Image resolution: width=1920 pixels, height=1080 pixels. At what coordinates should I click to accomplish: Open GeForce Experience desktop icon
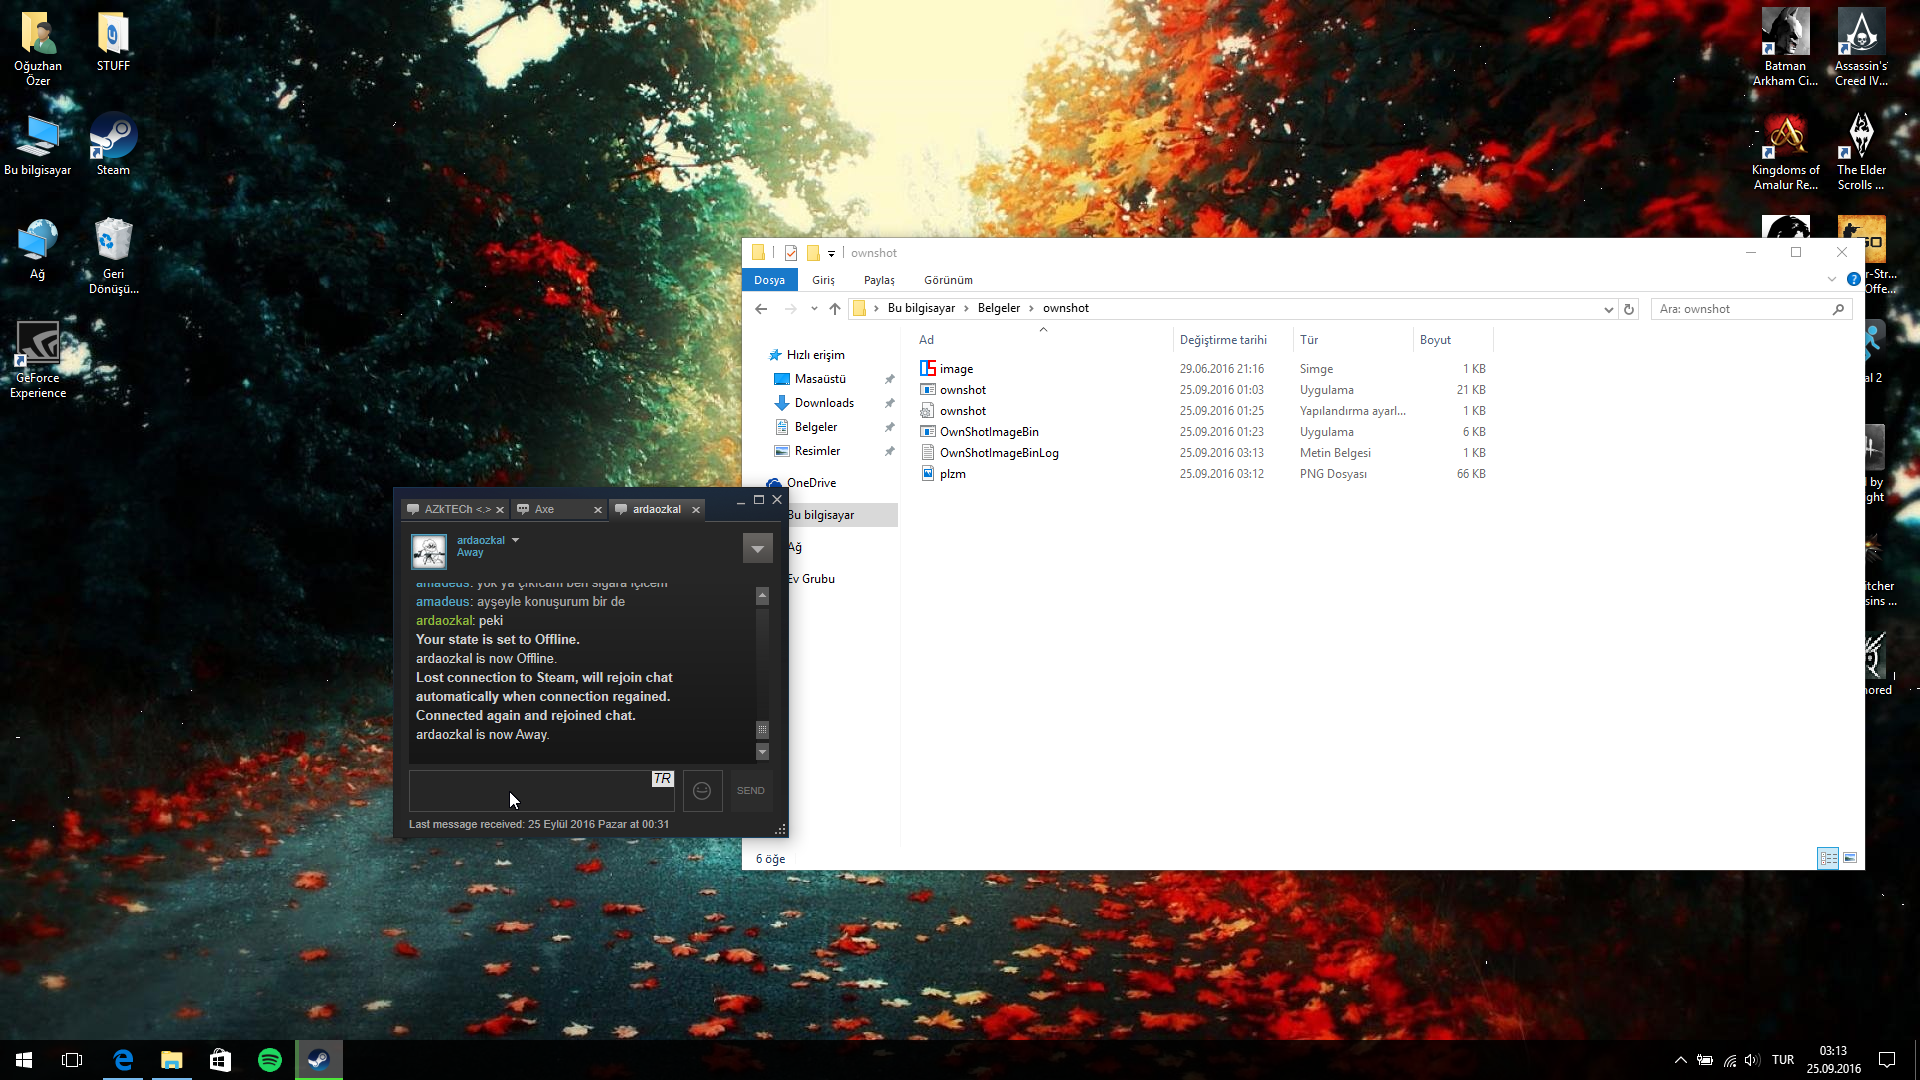coord(38,360)
